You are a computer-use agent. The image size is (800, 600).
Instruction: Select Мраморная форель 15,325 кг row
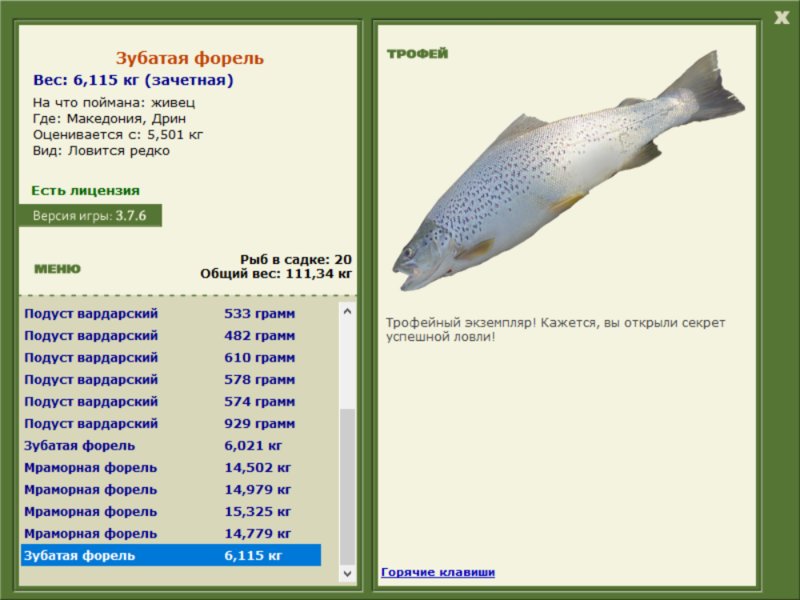point(171,511)
